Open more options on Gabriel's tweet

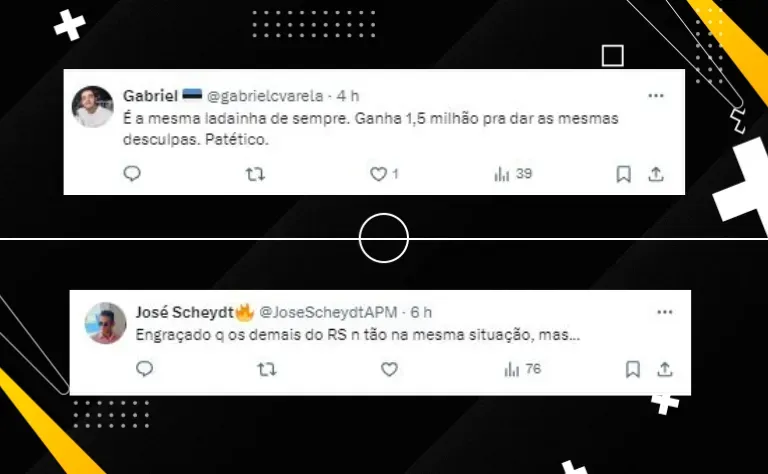coord(656,96)
